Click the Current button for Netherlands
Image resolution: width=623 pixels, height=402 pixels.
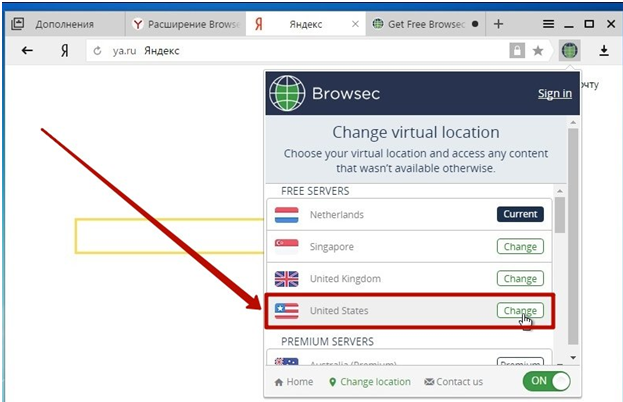tap(520, 214)
